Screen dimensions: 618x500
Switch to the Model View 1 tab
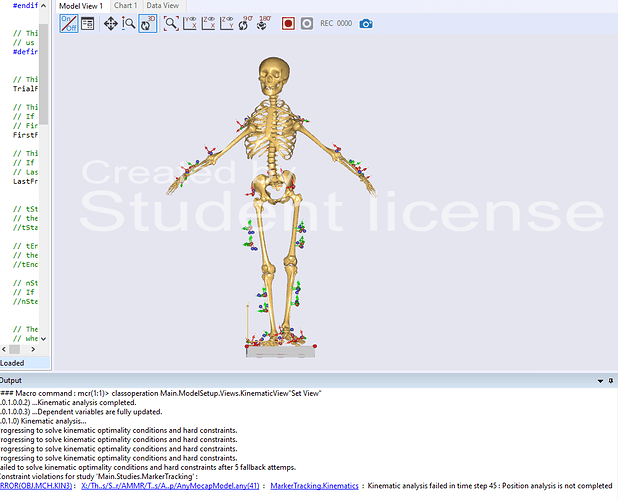[x=81, y=6]
